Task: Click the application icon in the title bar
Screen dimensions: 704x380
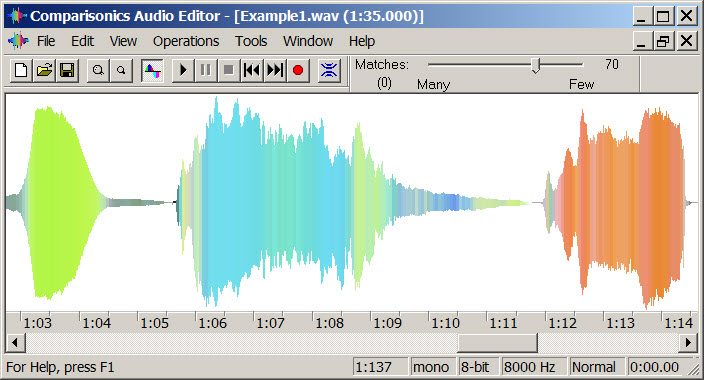Action: point(17,16)
